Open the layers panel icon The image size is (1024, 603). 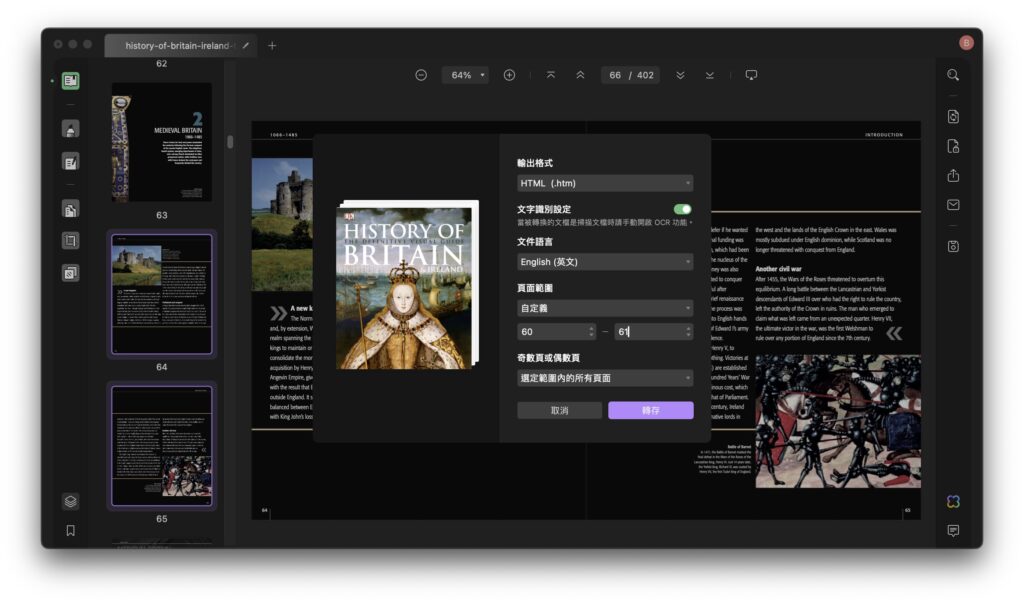71,501
